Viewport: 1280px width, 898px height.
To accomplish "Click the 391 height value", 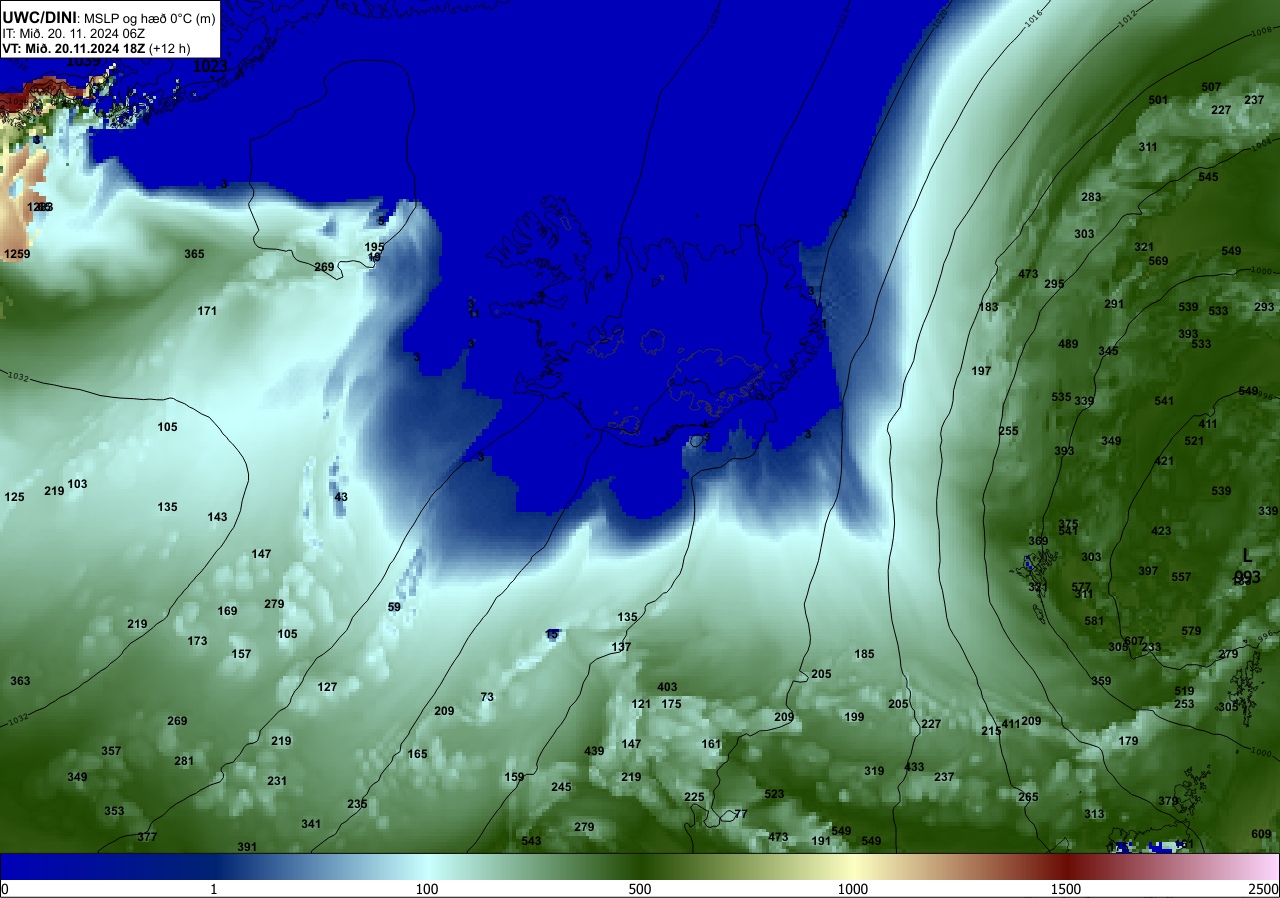I will [x=247, y=847].
